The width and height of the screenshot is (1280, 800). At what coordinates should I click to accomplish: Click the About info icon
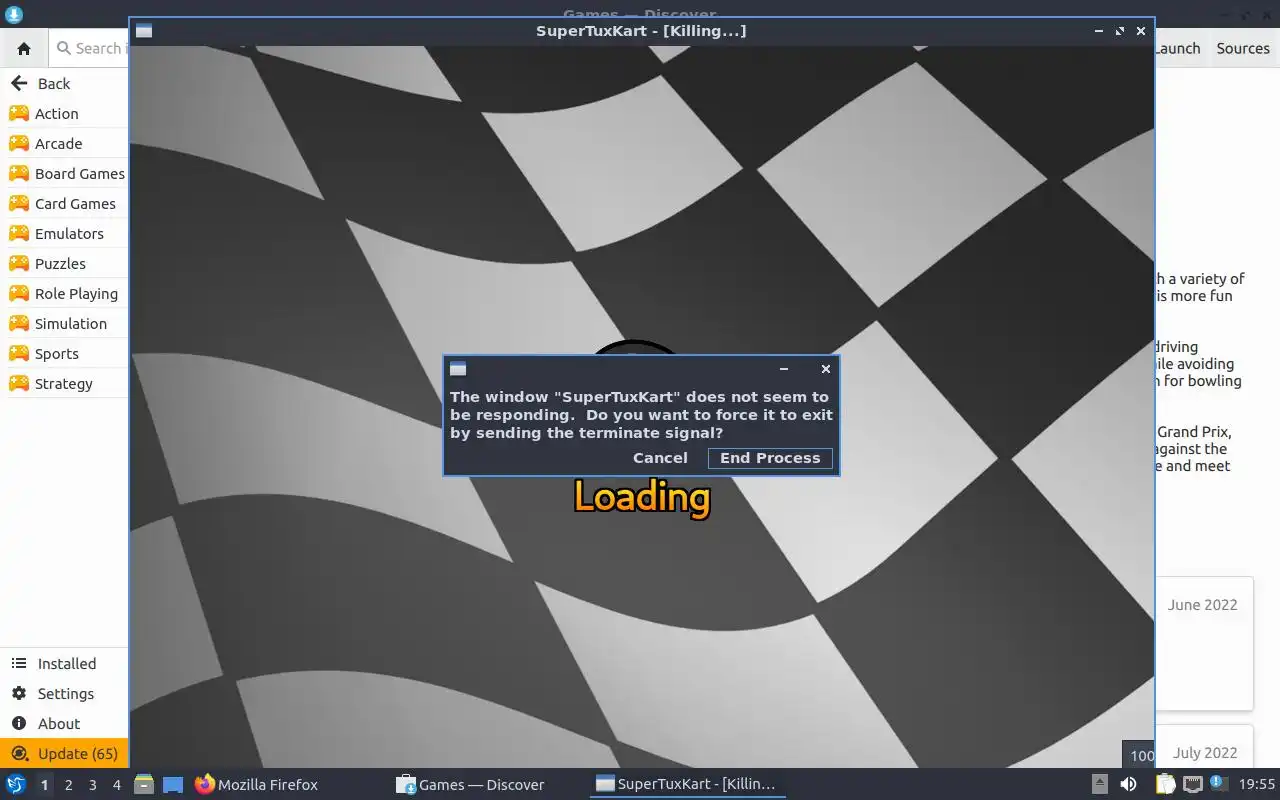click(x=18, y=724)
